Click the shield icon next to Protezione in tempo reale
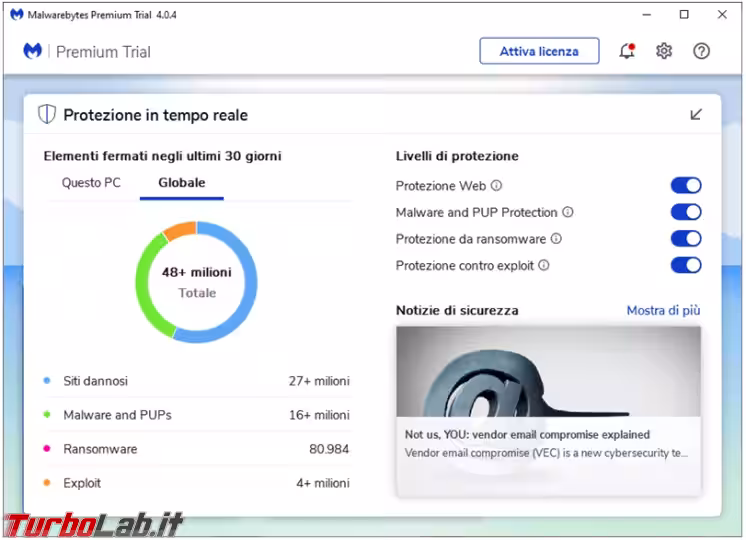The height and width of the screenshot is (540, 746). 47,115
